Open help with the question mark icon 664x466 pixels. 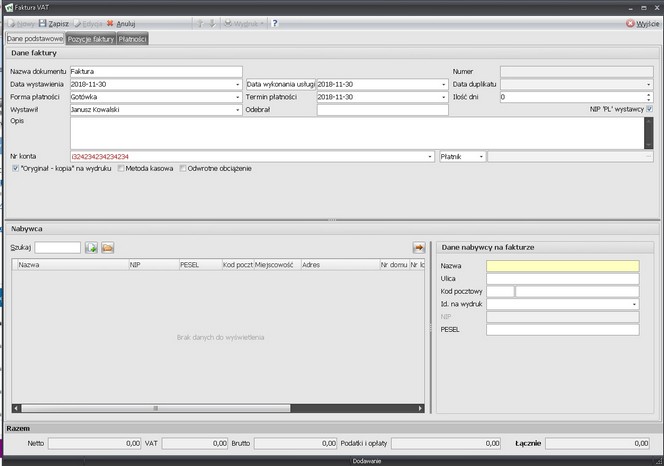coord(274,22)
